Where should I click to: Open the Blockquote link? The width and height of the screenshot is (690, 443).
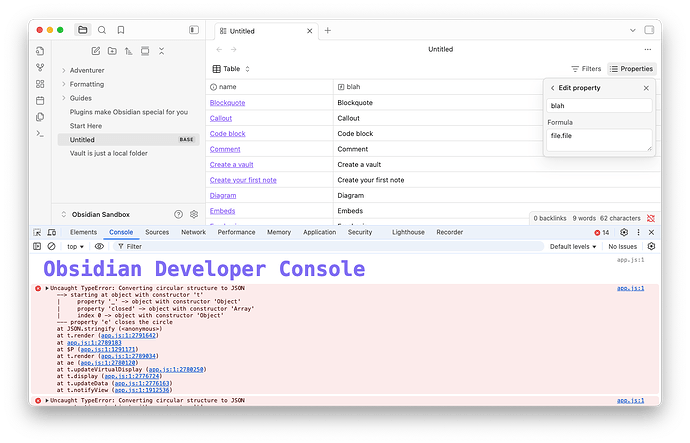coord(228,103)
